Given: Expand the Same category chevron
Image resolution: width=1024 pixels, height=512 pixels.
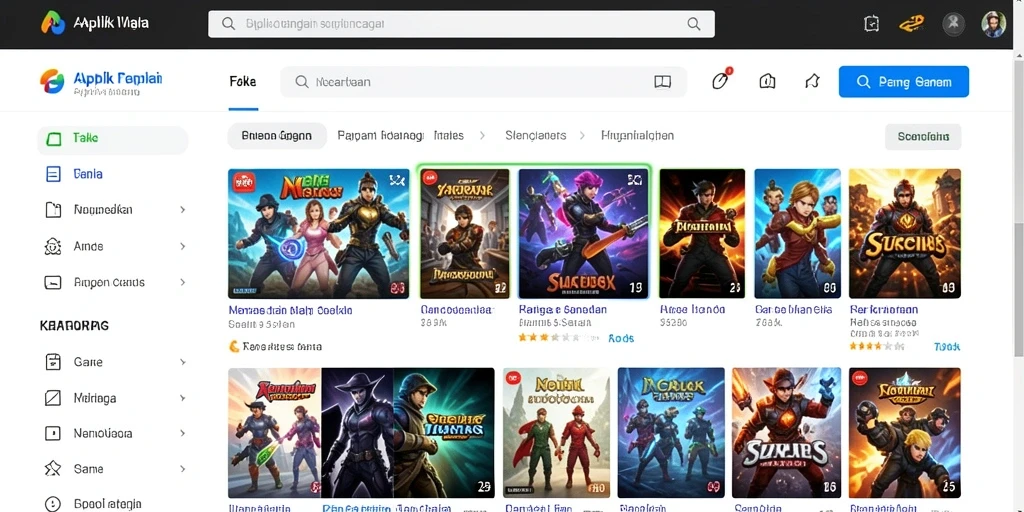Looking at the screenshot, I should 182,469.
